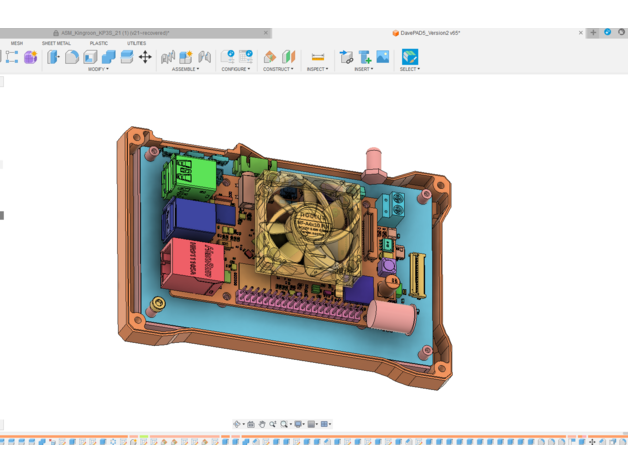Choose the Offset Plane construct icon
The image size is (628, 472).
click(x=270, y=57)
